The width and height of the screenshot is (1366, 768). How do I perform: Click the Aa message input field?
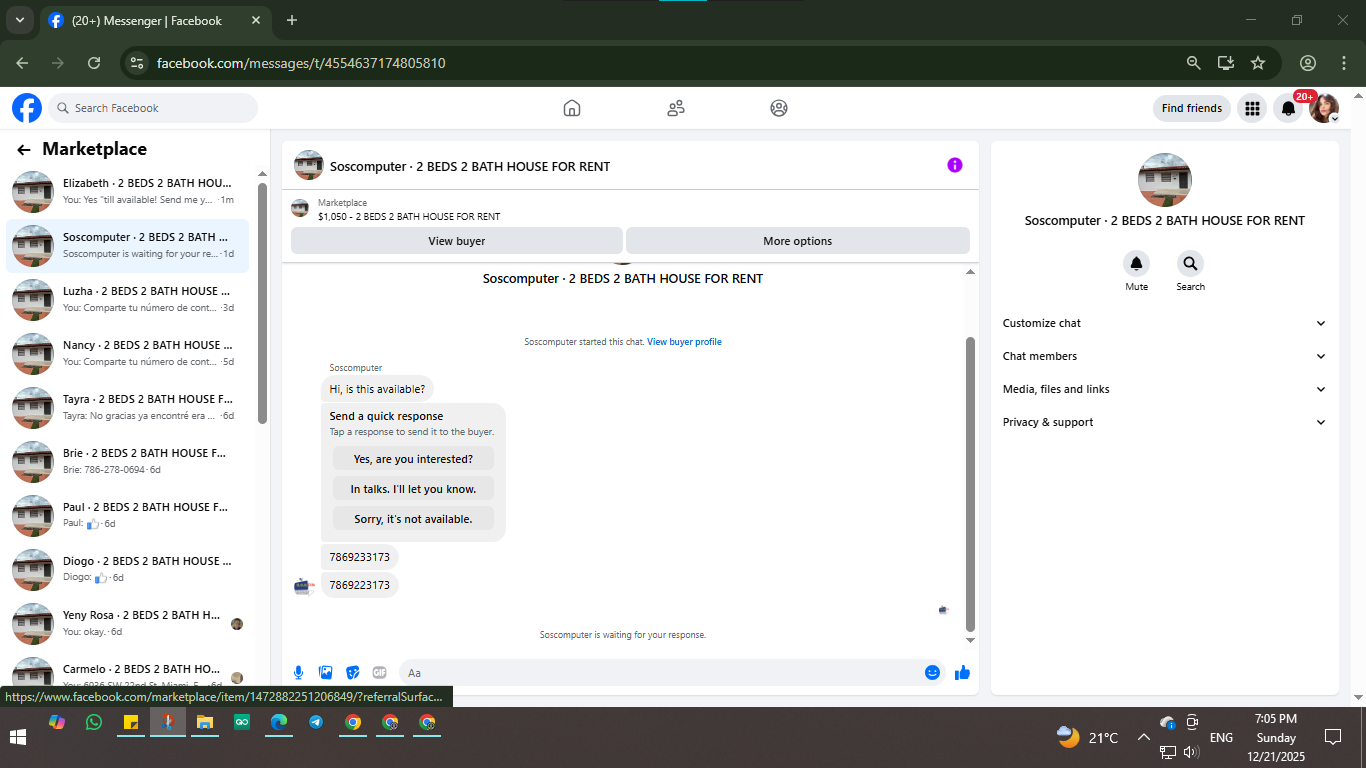pyautogui.click(x=660, y=673)
